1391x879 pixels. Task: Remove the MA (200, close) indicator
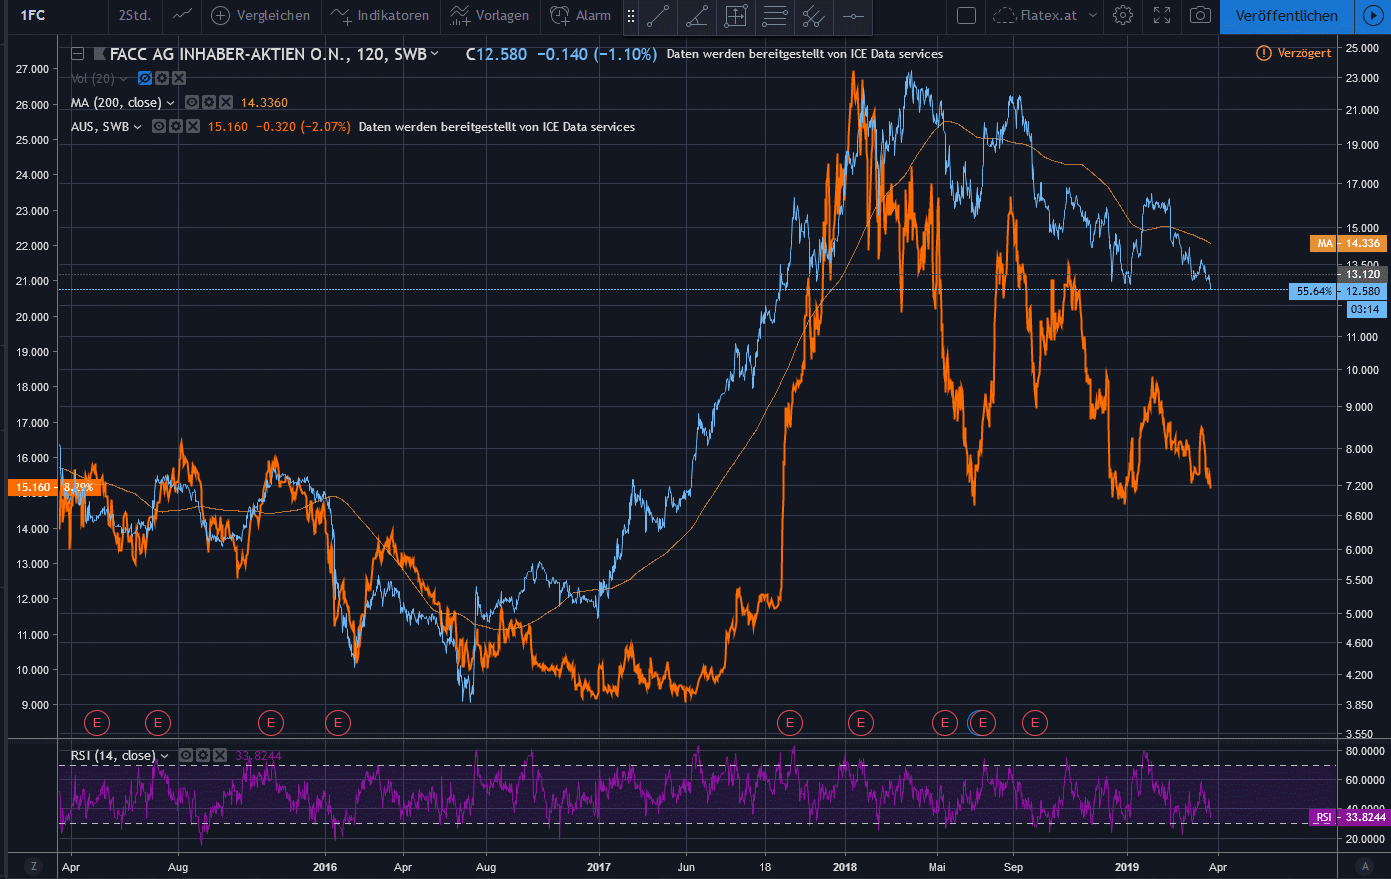coord(226,102)
